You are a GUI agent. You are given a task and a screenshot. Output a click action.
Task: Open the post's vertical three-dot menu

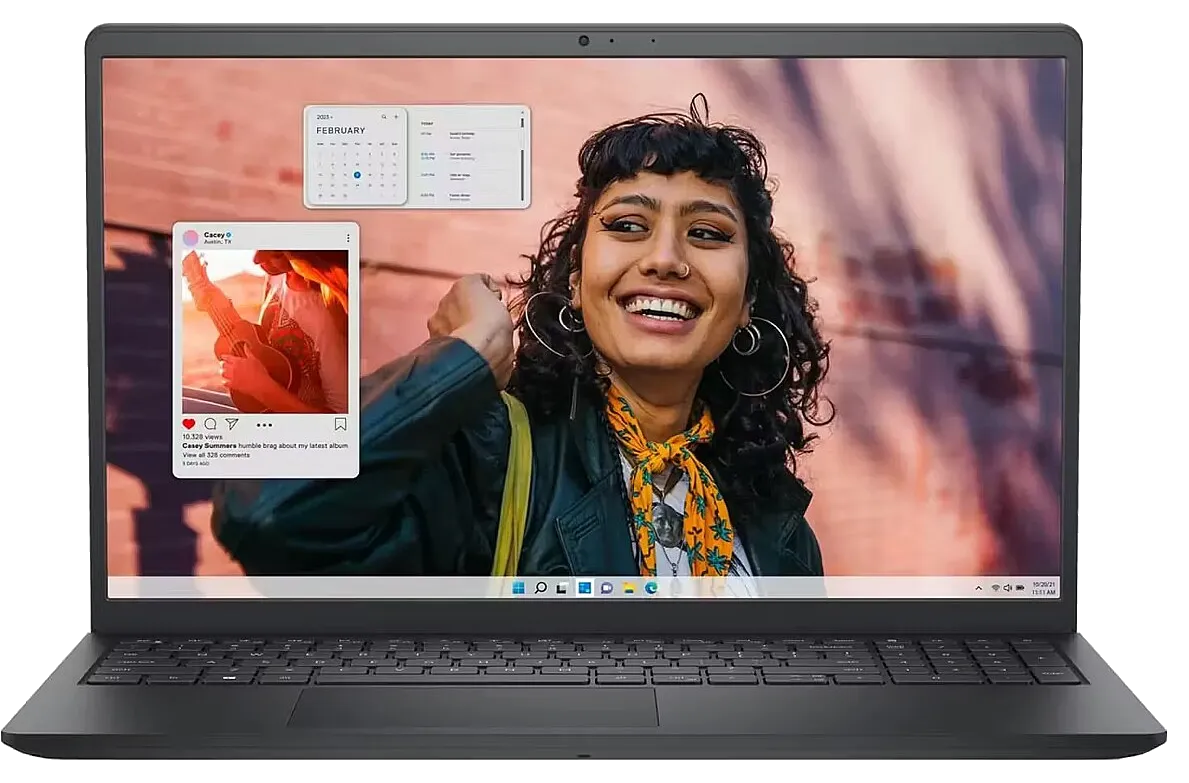point(348,238)
